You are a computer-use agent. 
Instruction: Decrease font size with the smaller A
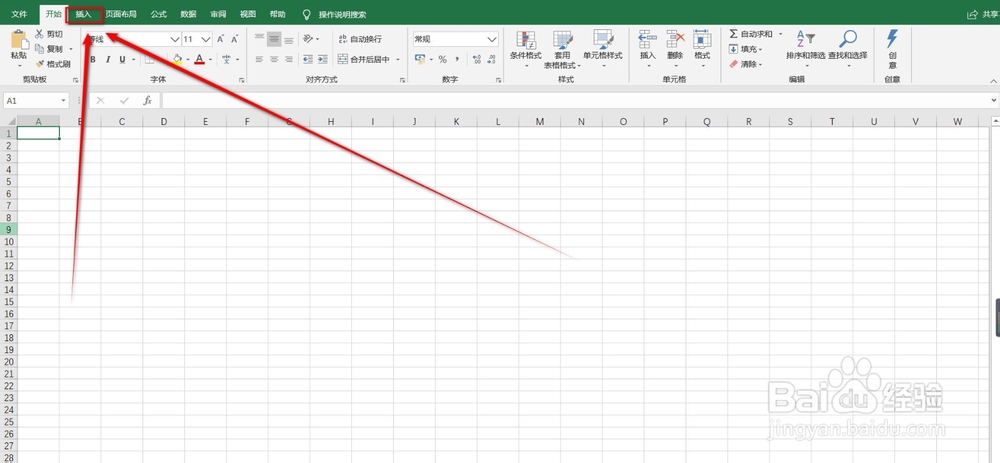[x=235, y=39]
